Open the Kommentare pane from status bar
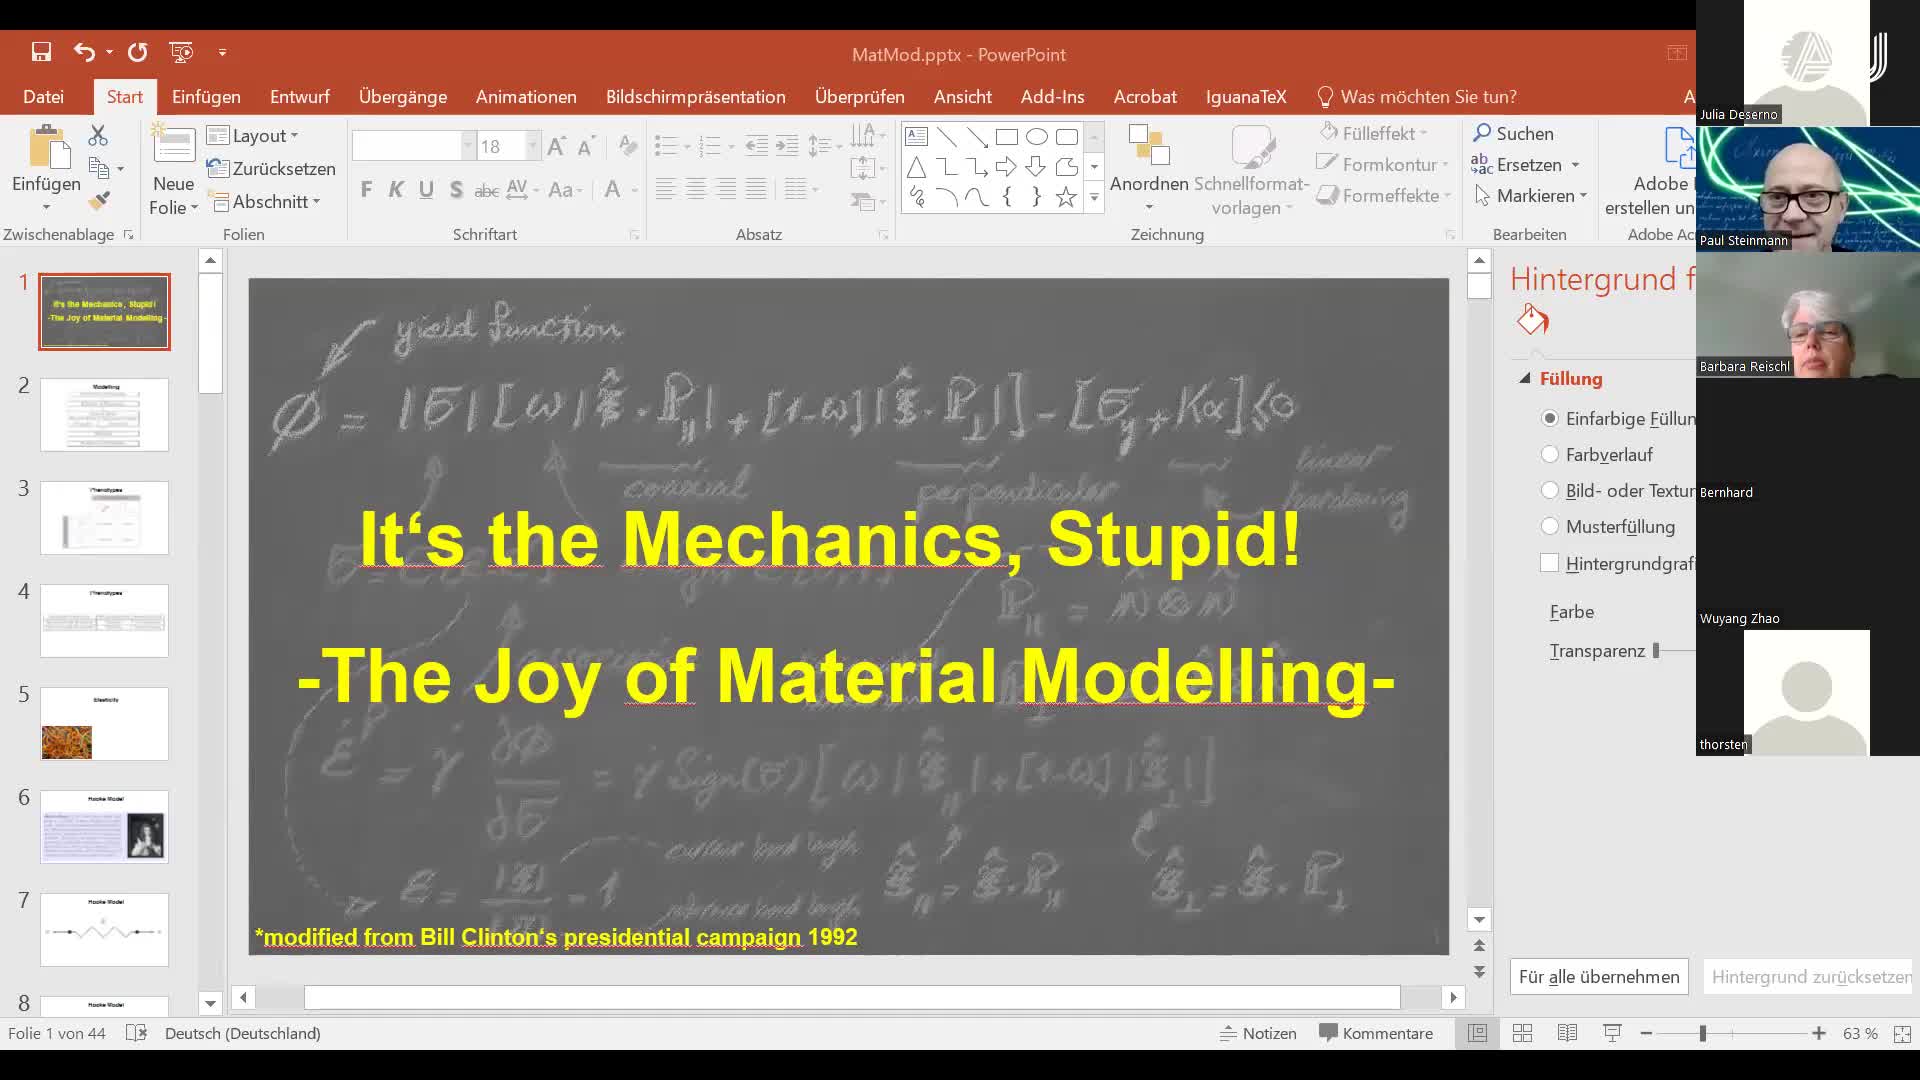The height and width of the screenshot is (1080, 1920). 1375,1033
